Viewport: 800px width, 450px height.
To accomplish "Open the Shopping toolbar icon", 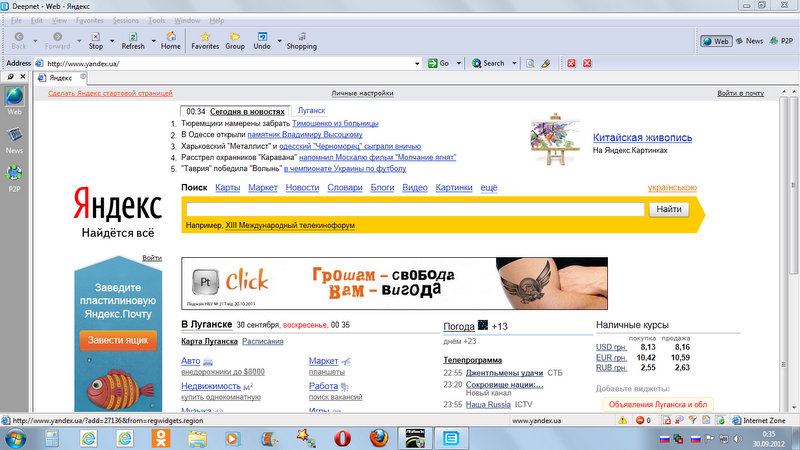I will (302, 40).
